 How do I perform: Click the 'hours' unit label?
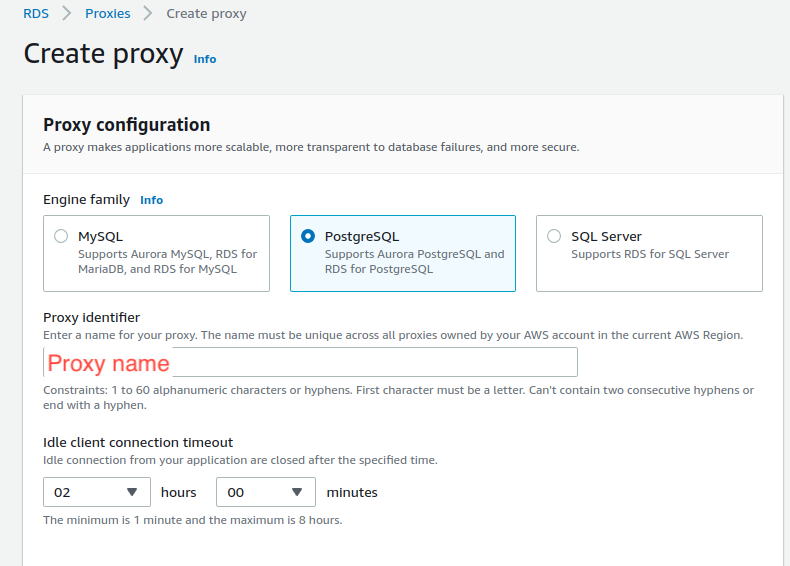pyautogui.click(x=178, y=492)
